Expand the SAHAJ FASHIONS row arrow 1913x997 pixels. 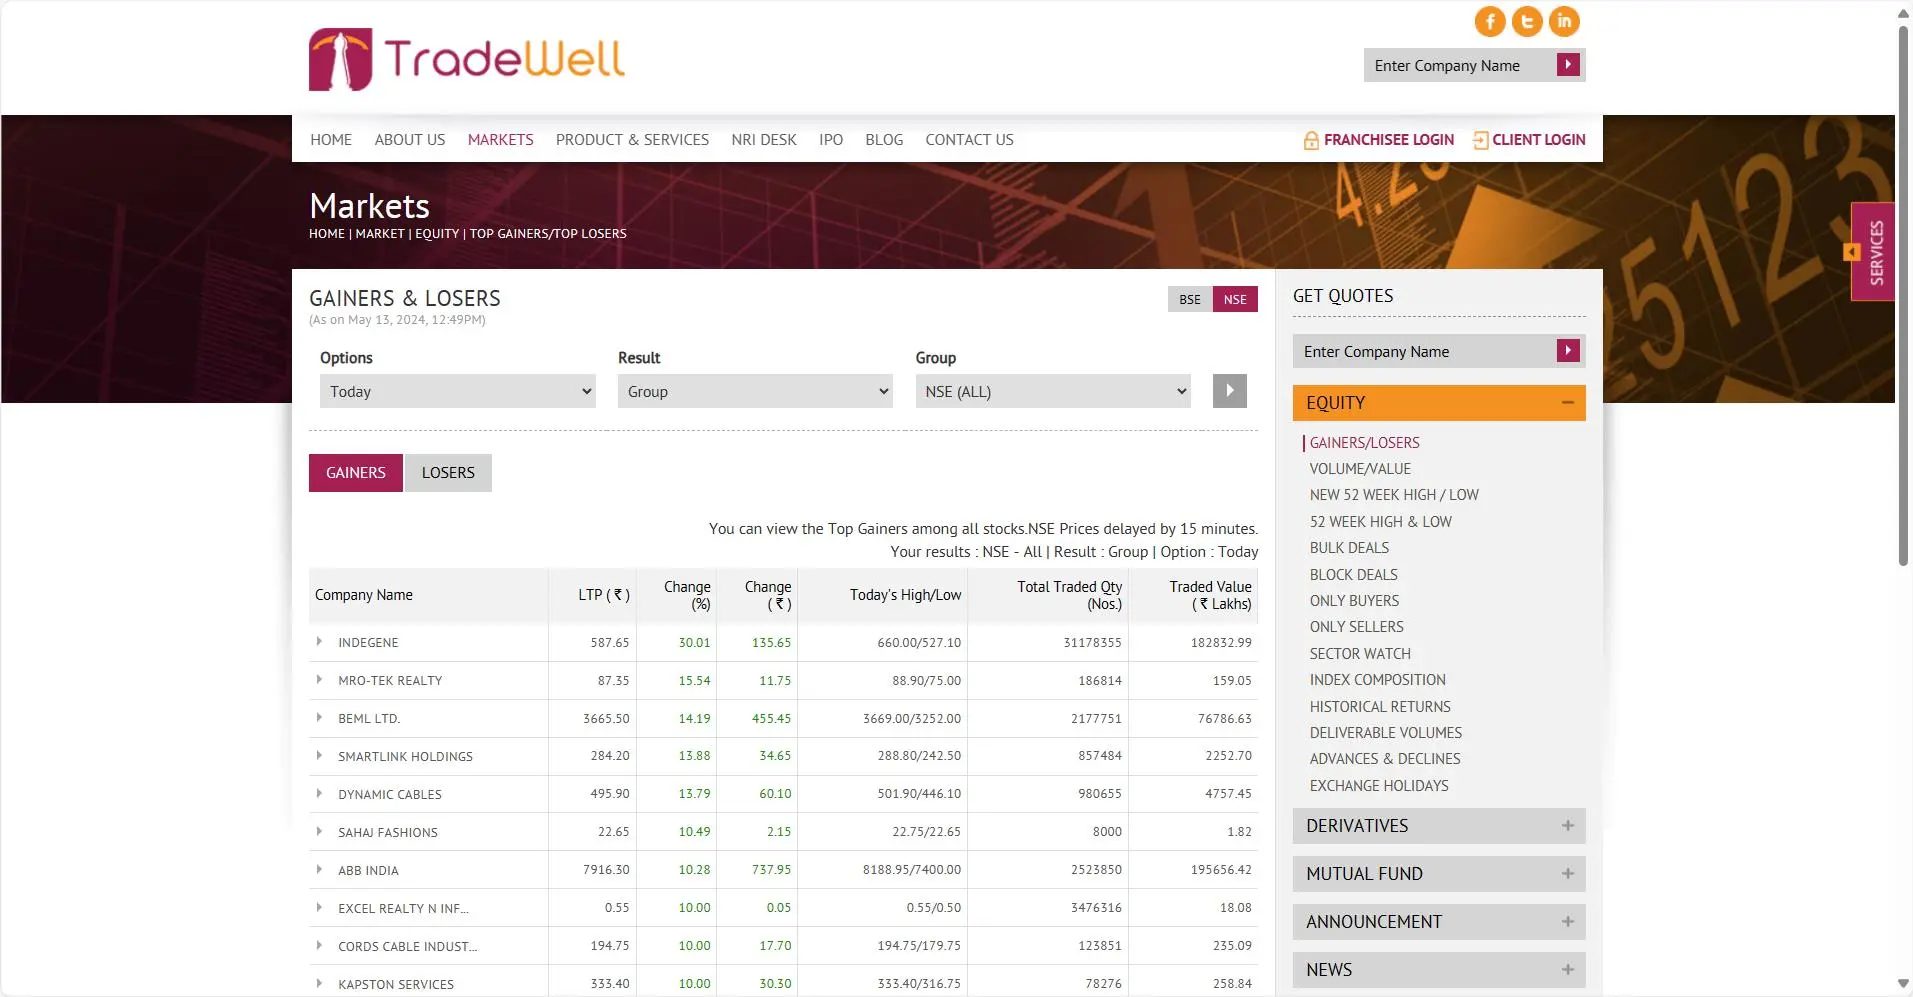(x=319, y=832)
